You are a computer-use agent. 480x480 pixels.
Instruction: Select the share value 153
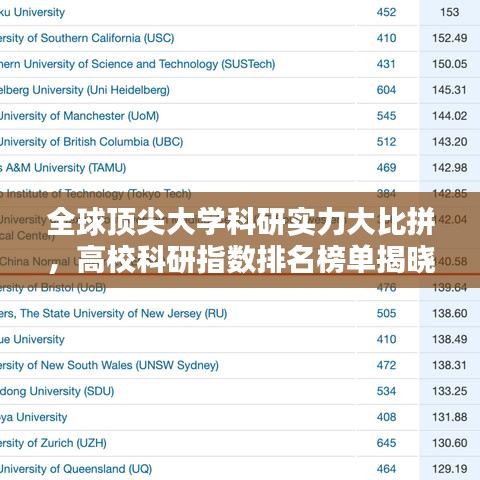(450, 12)
